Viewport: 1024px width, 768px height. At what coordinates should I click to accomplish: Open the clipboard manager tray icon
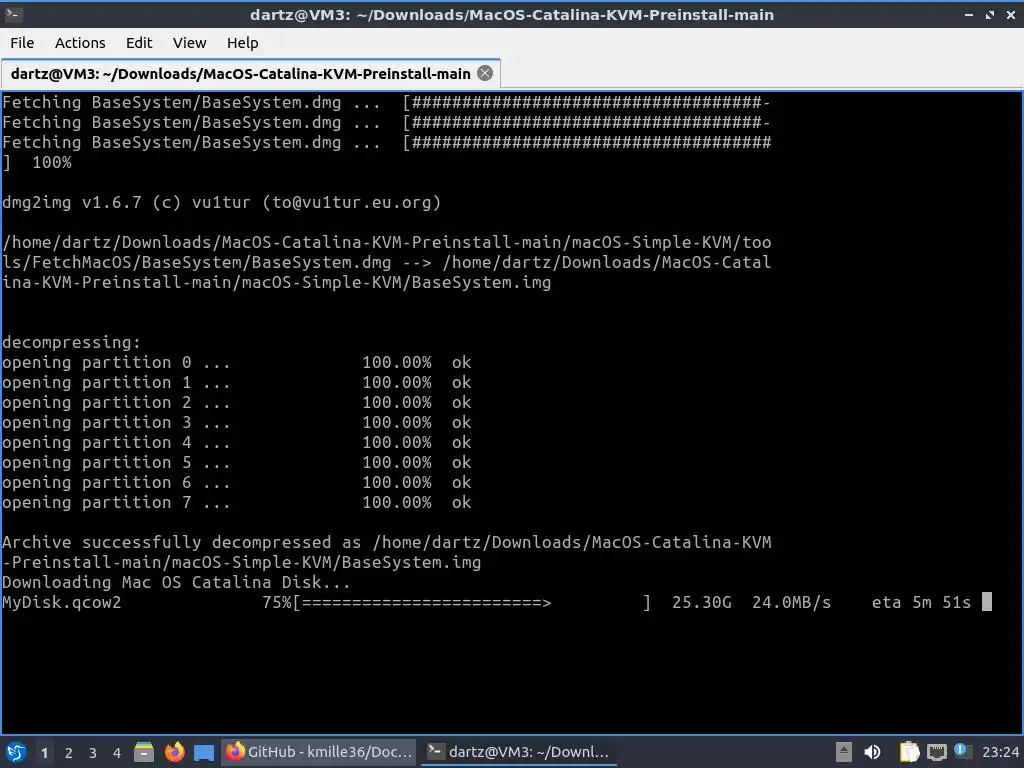909,752
